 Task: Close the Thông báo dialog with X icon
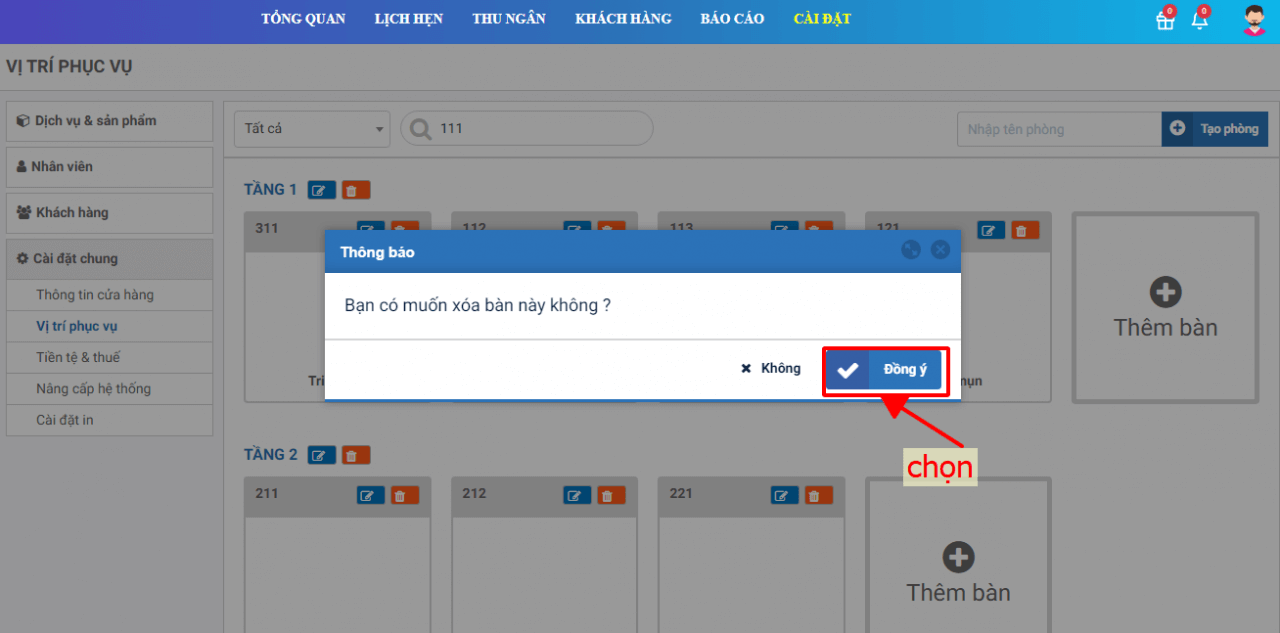pos(940,250)
